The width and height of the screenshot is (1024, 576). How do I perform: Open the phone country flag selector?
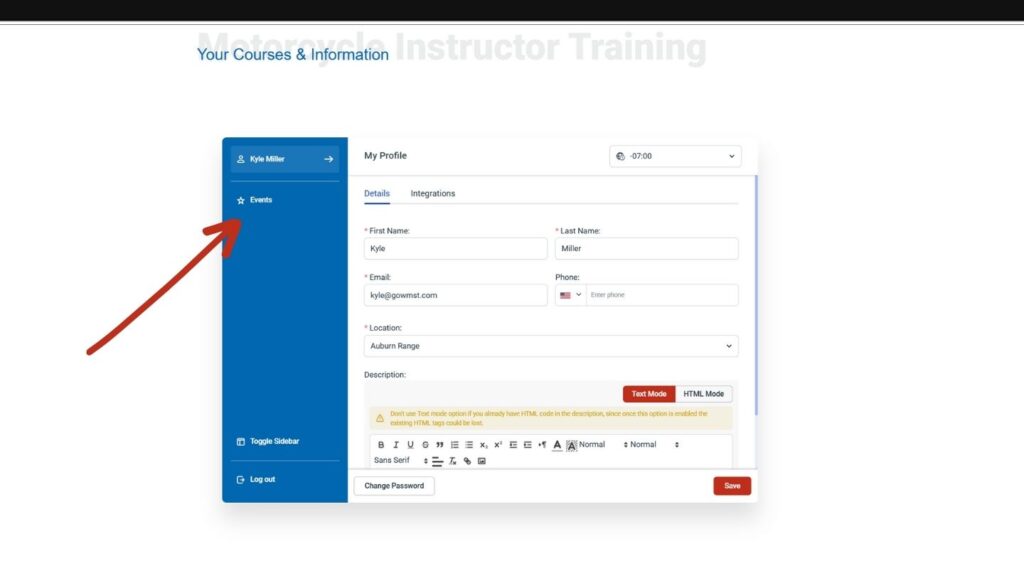coord(570,295)
